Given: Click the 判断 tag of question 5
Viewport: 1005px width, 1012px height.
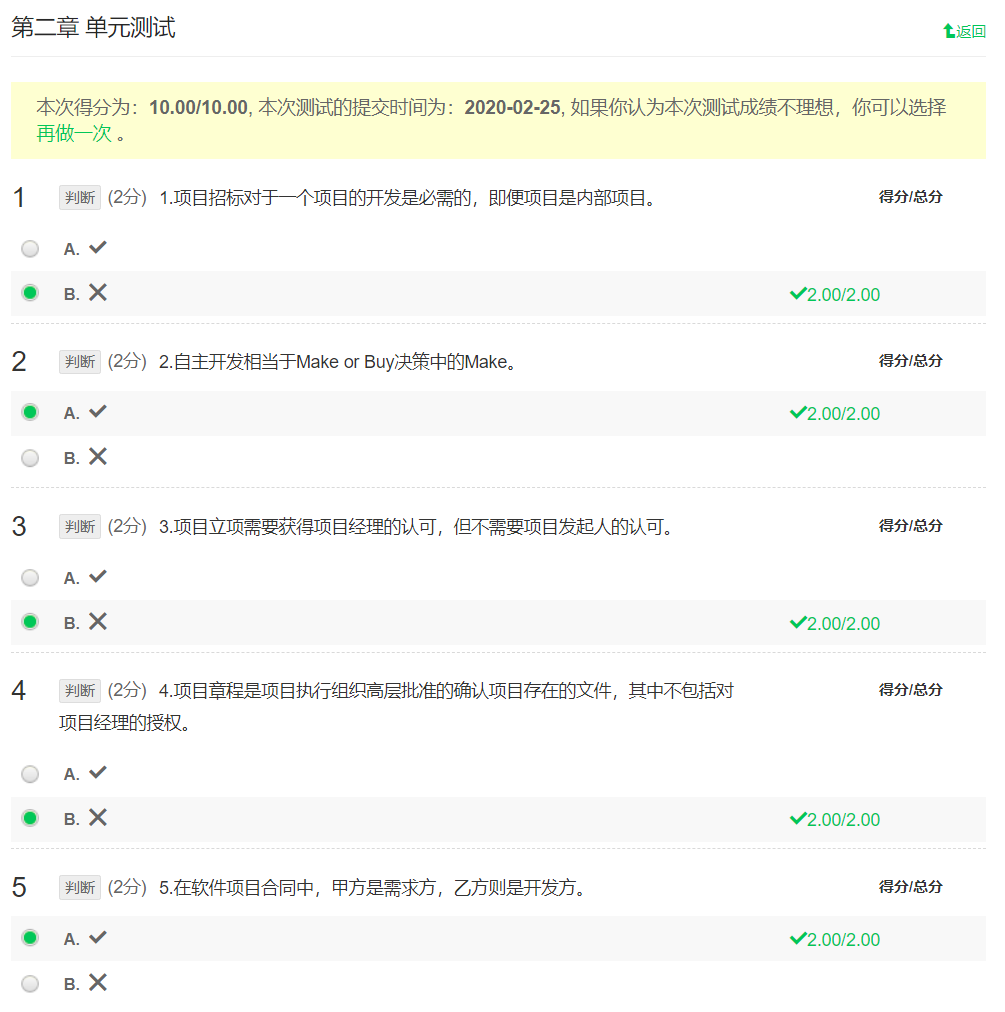Looking at the screenshot, I should coord(79,887).
